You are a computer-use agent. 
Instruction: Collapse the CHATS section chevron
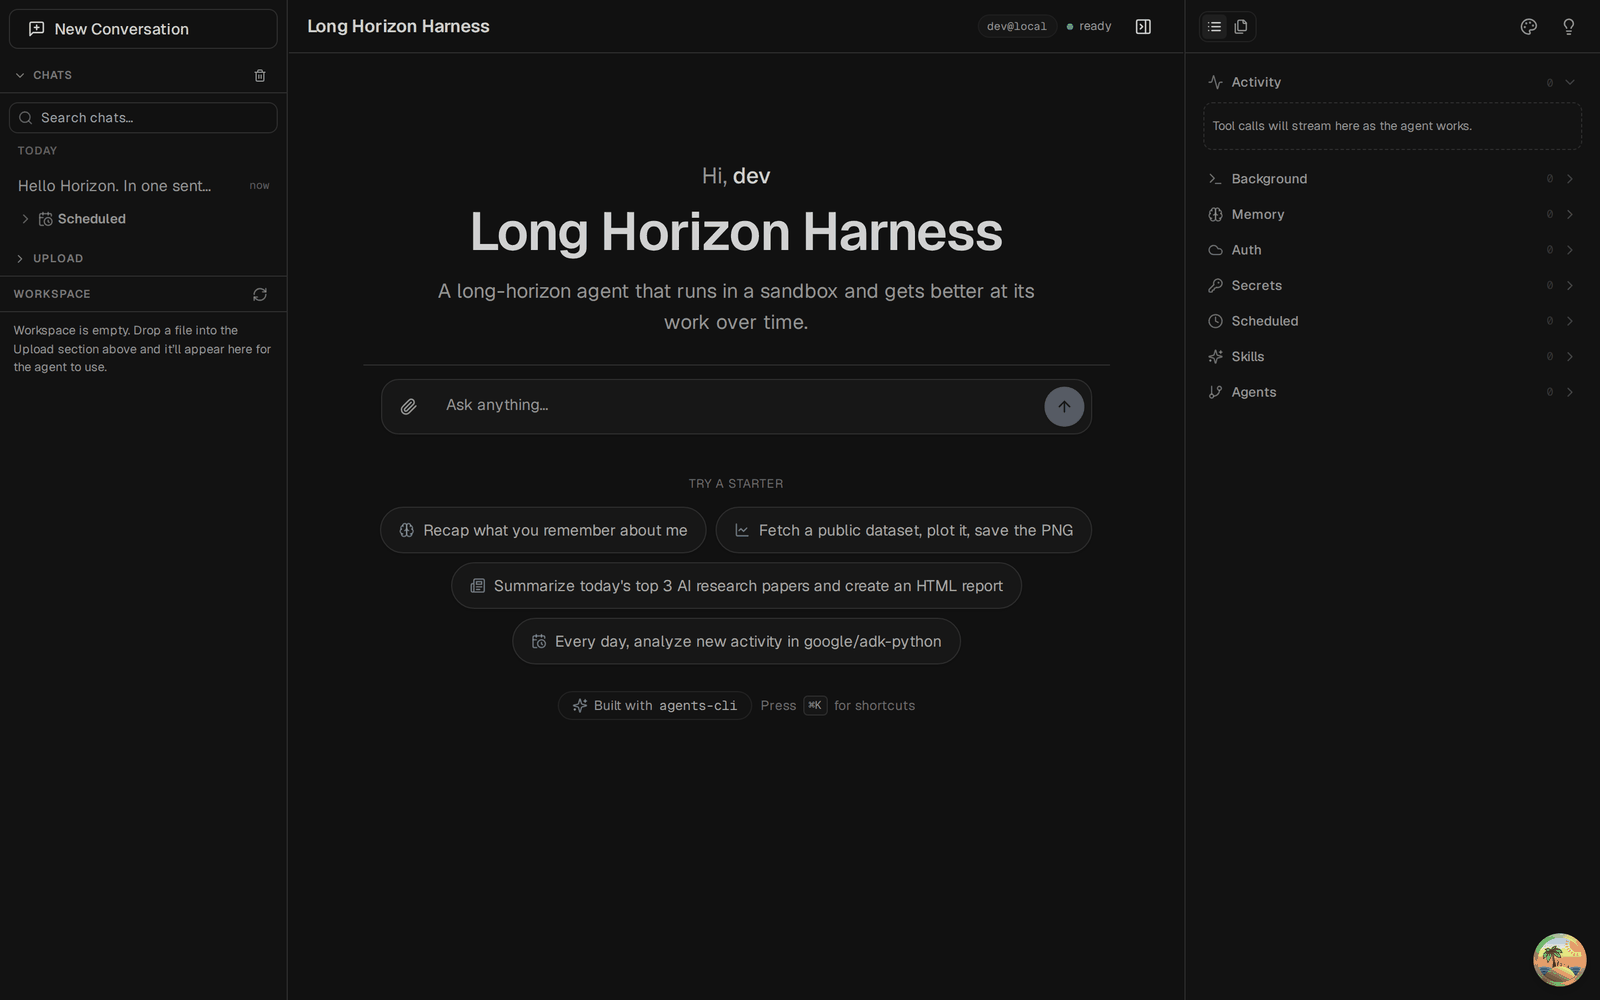20,75
